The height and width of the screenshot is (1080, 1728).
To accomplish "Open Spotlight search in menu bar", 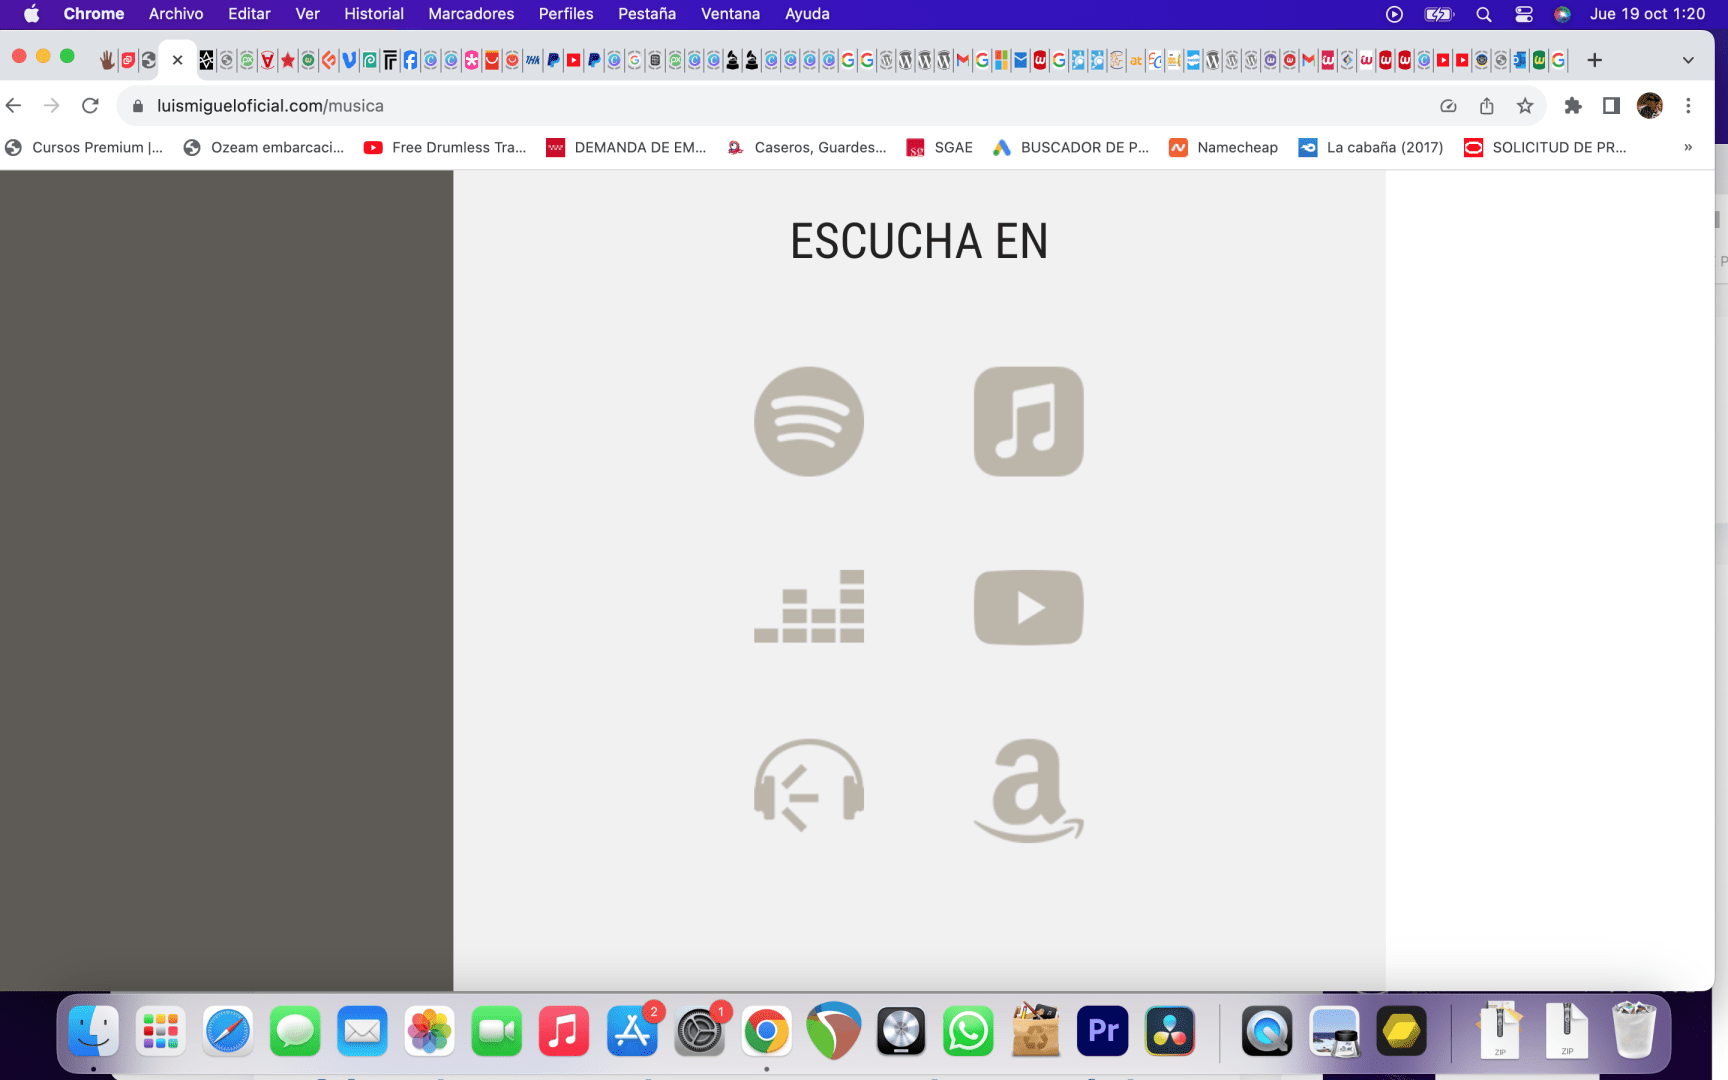I will click(x=1484, y=14).
